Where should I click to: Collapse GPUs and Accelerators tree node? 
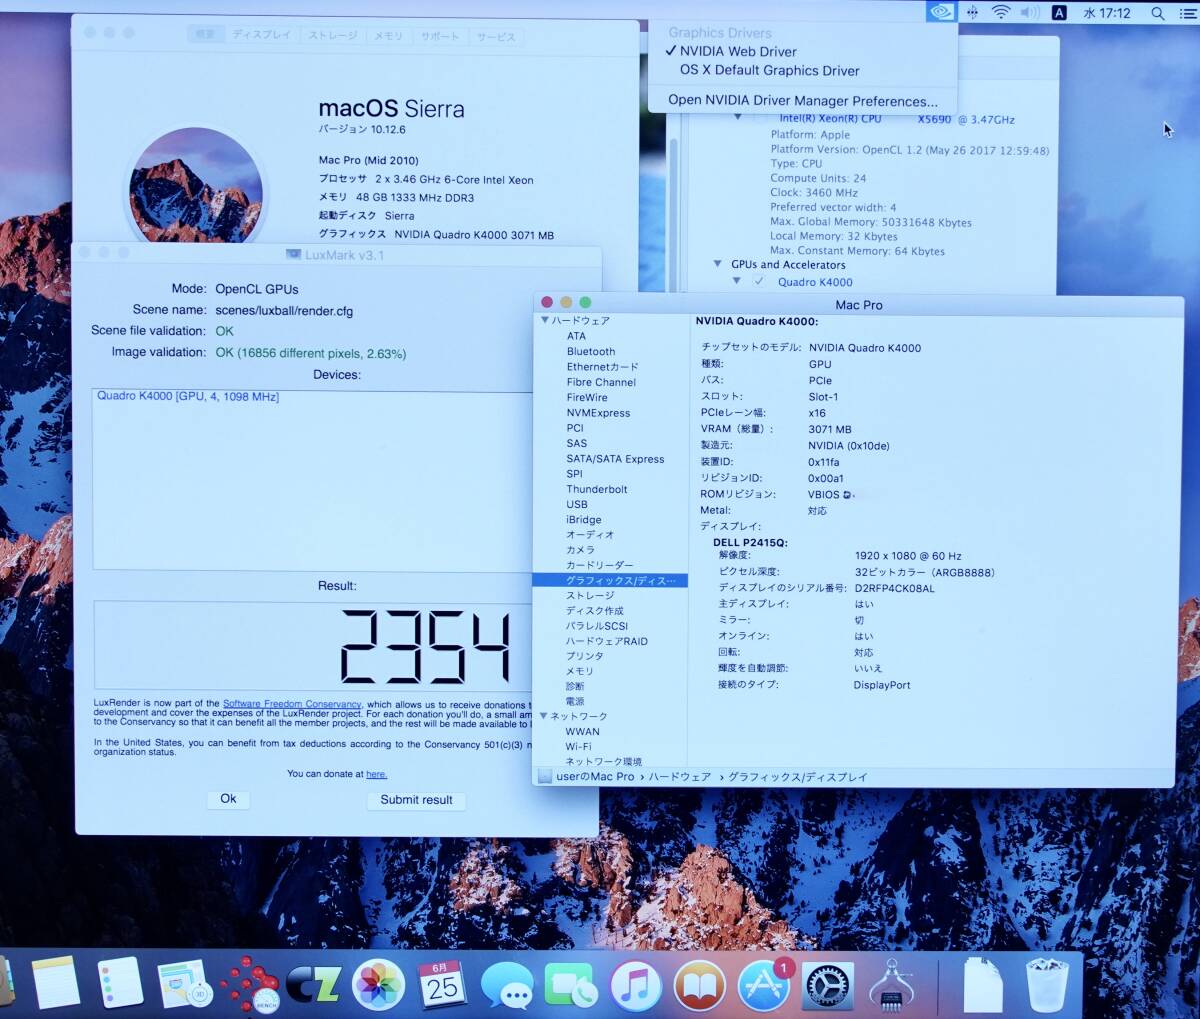tap(717, 265)
